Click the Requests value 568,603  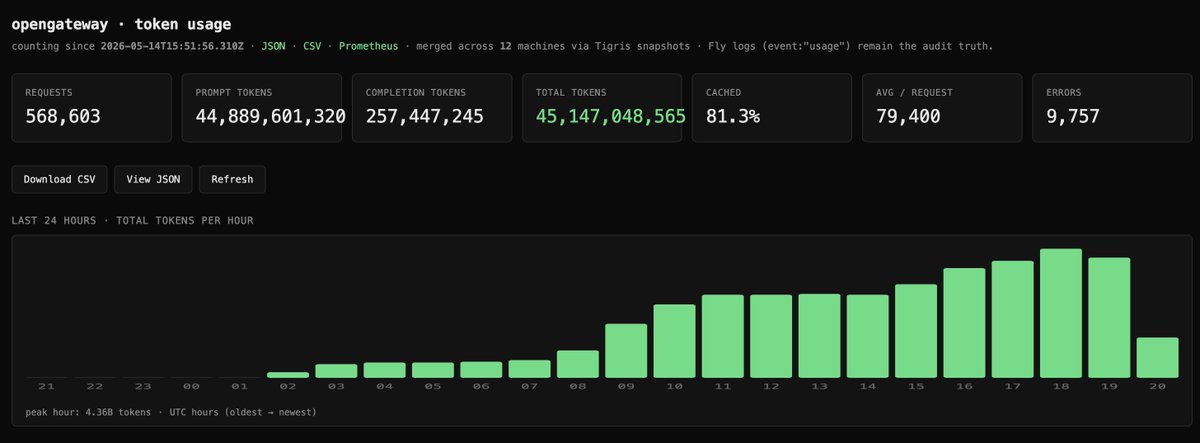click(63, 116)
